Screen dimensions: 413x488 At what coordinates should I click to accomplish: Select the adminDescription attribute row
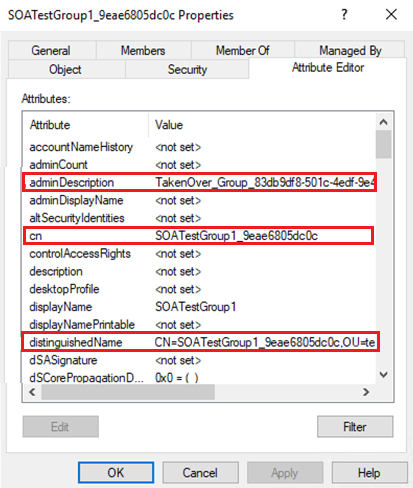click(199, 182)
